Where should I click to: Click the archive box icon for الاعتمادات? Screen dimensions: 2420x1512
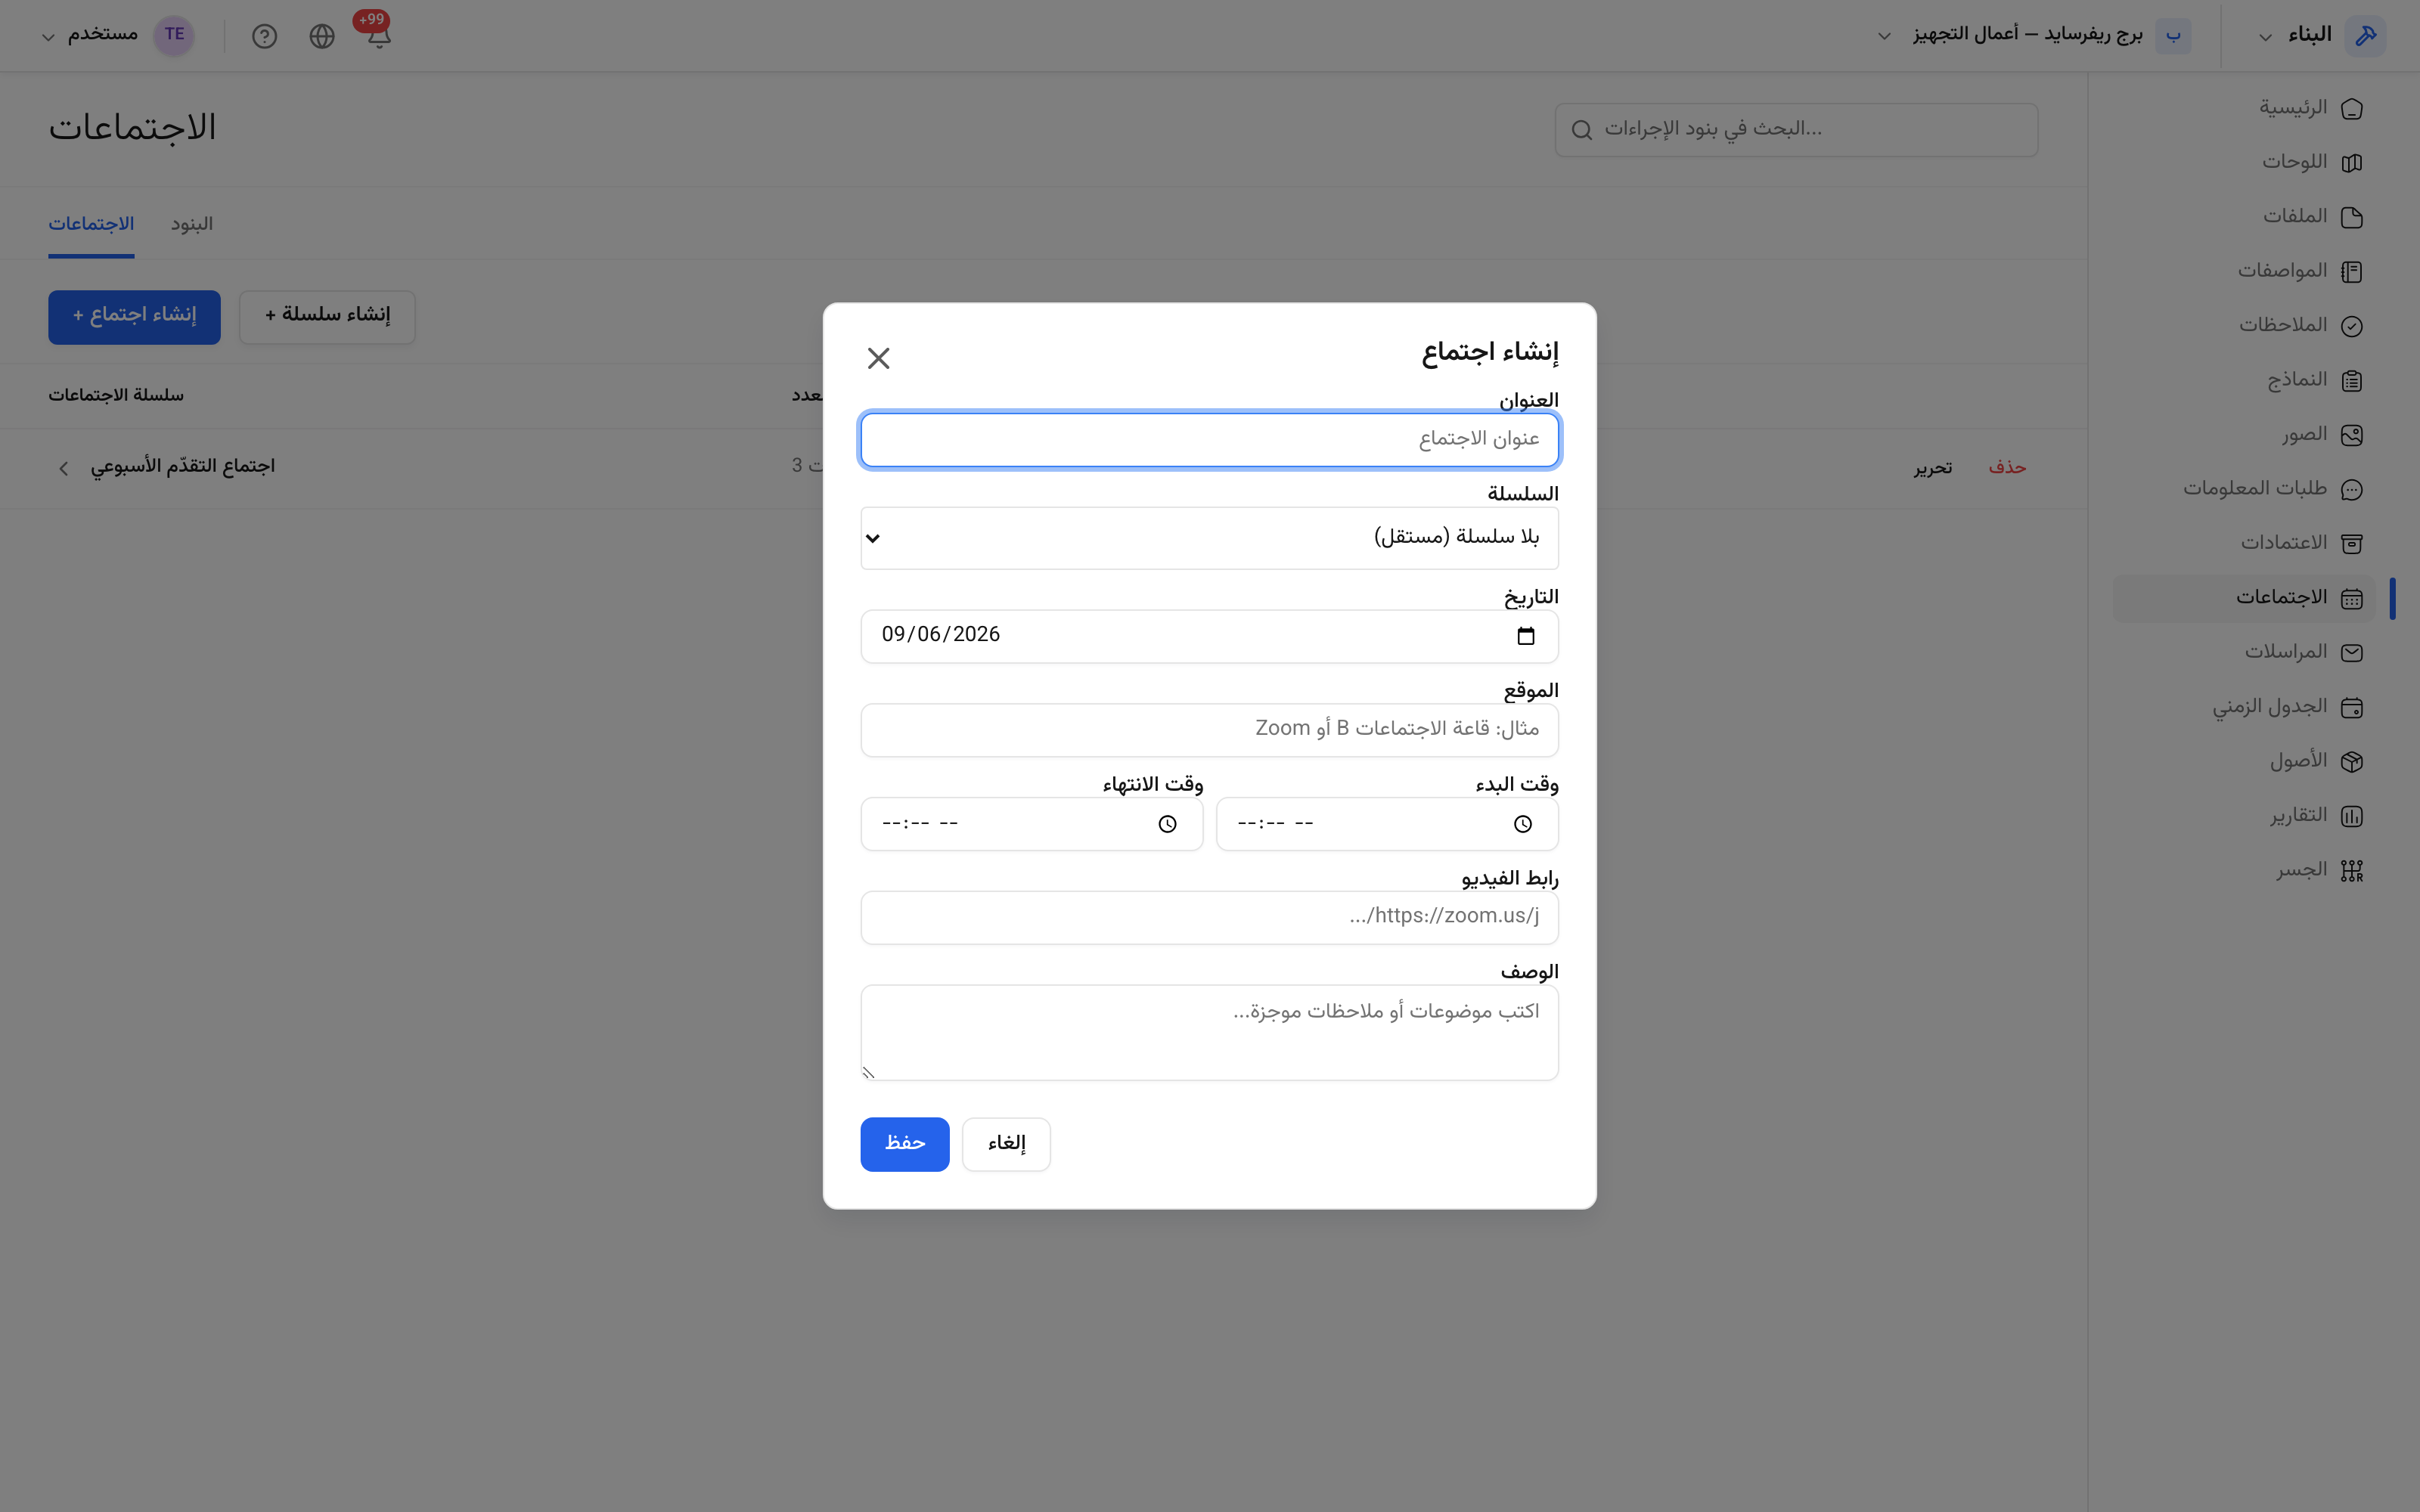tap(2352, 544)
